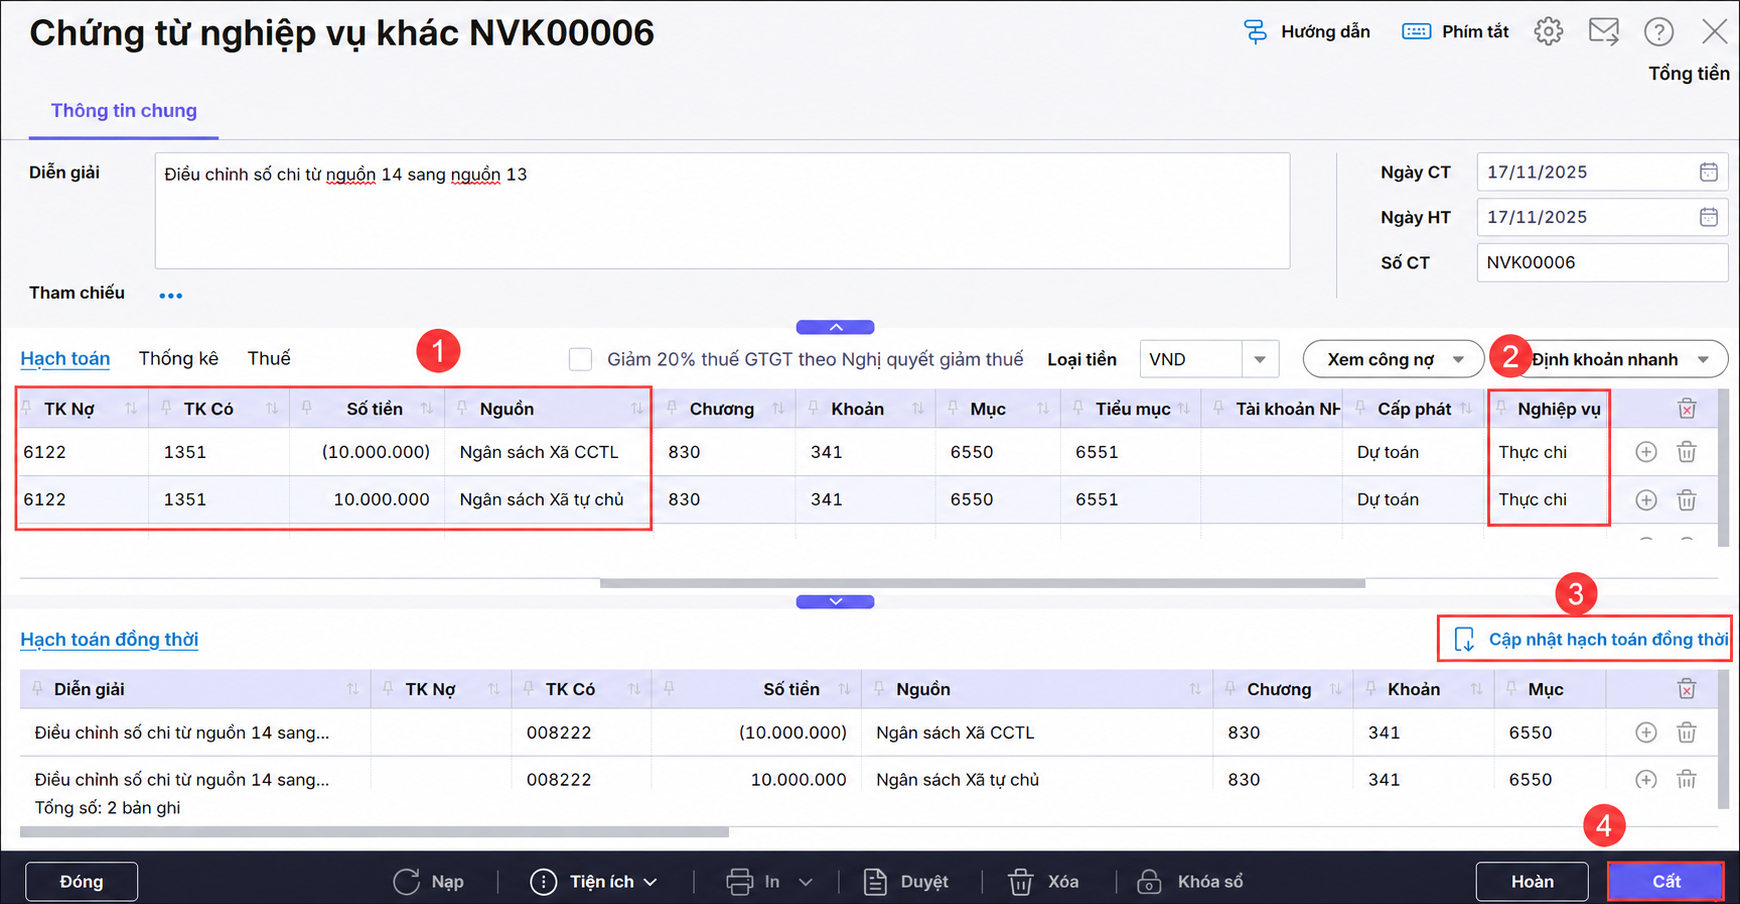Click the Số CT input field
1740x904 pixels.
click(x=1602, y=263)
